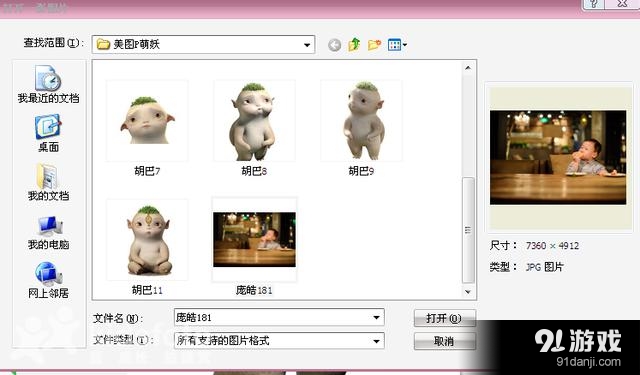This screenshot has height=375, width=640.
Task: Click the help question mark button
Action: [x=594, y=4]
